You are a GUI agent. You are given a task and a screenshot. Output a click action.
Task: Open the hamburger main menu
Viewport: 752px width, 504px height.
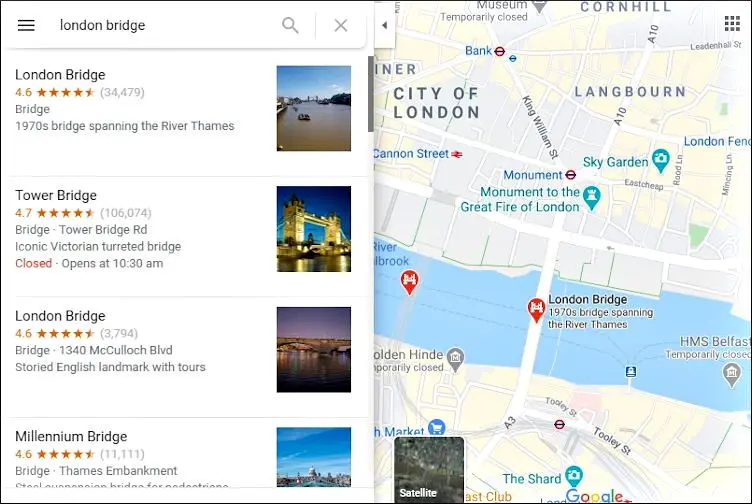pyautogui.click(x=26, y=25)
